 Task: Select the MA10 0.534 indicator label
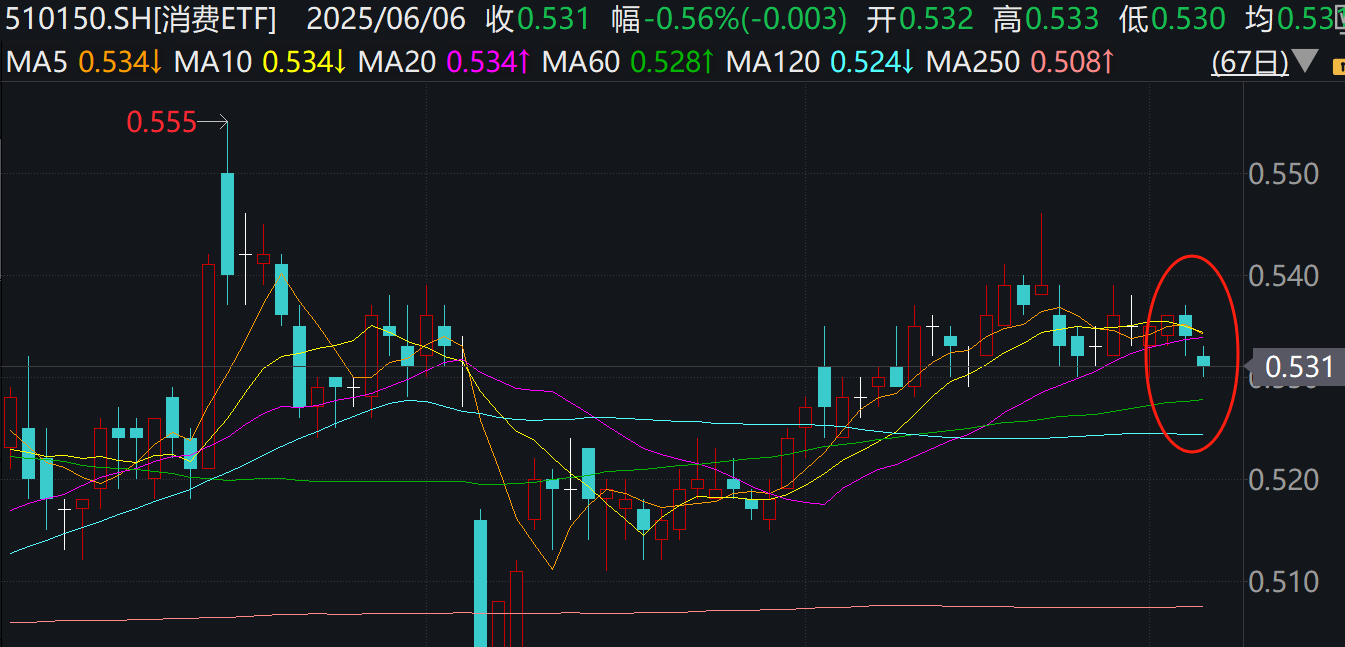pyautogui.click(x=260, y=63)
